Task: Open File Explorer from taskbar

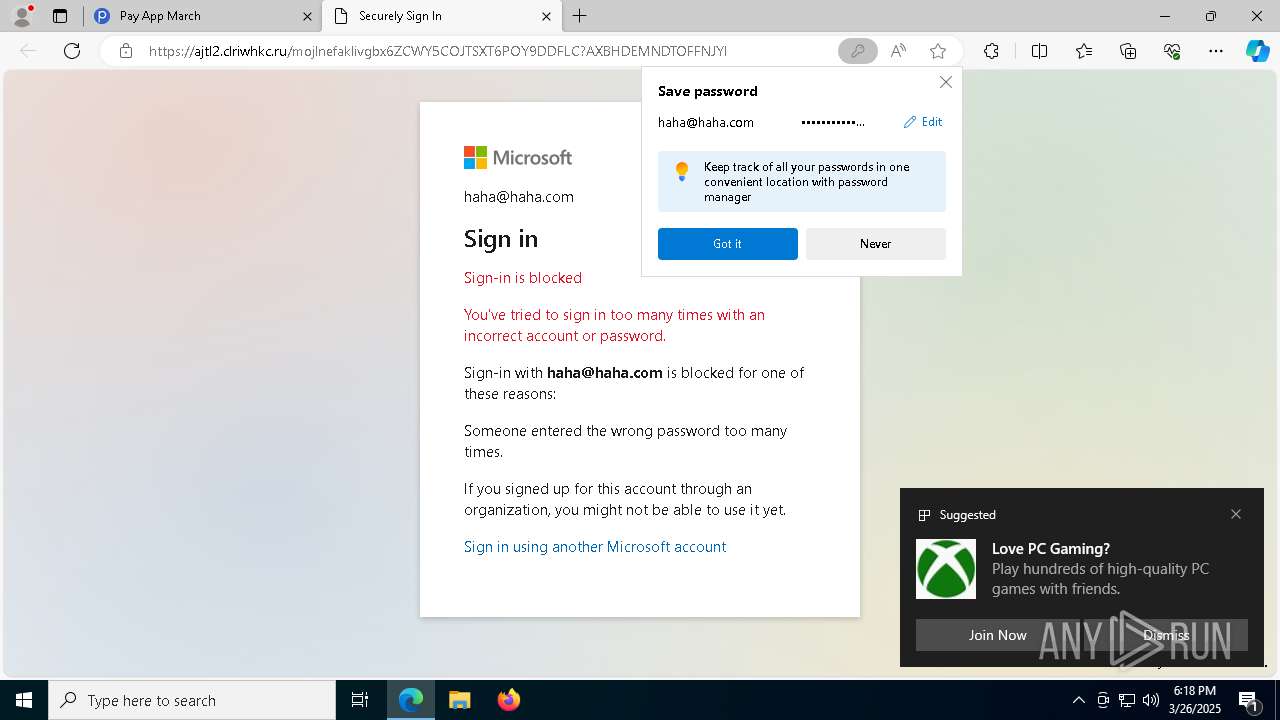Action: (x=459, y=700)
